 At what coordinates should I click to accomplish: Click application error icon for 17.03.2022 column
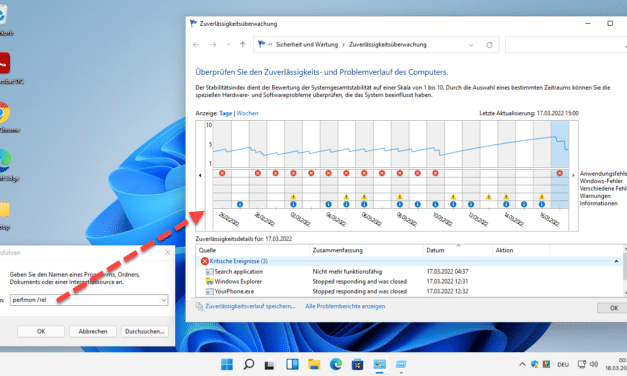[x=559, y=173]
